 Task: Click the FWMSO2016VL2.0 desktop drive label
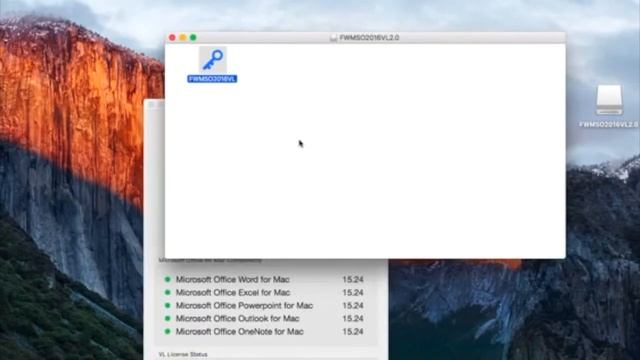click(609, 124)
